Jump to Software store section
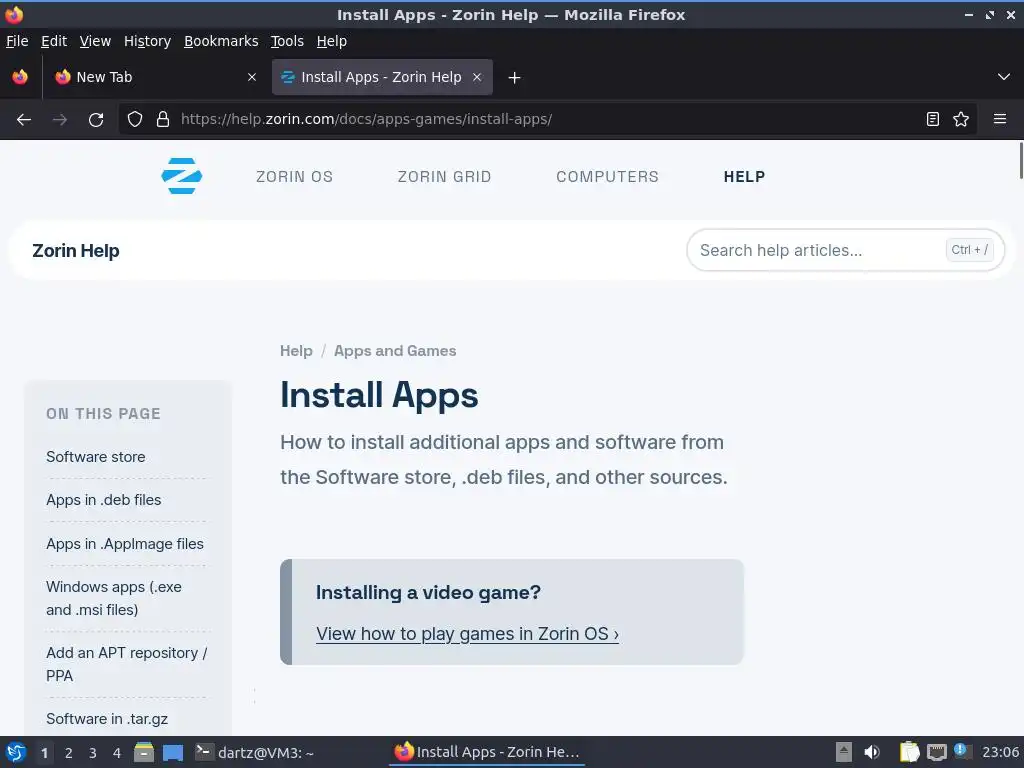 [x=95, y=456]
